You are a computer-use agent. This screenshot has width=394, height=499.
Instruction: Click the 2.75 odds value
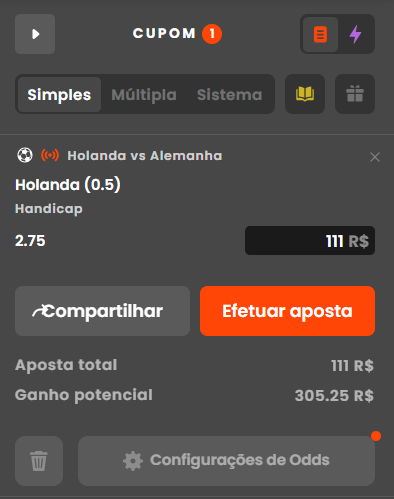point(30,241)
